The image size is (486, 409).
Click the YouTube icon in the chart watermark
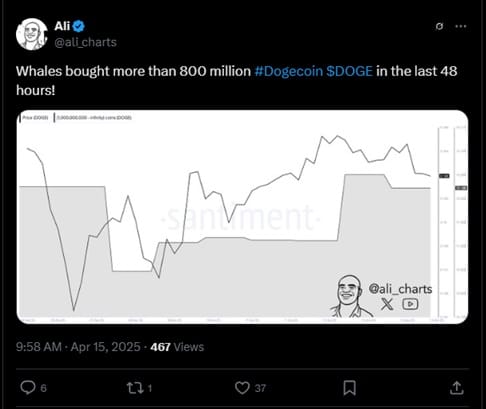(x=410, y=304)
